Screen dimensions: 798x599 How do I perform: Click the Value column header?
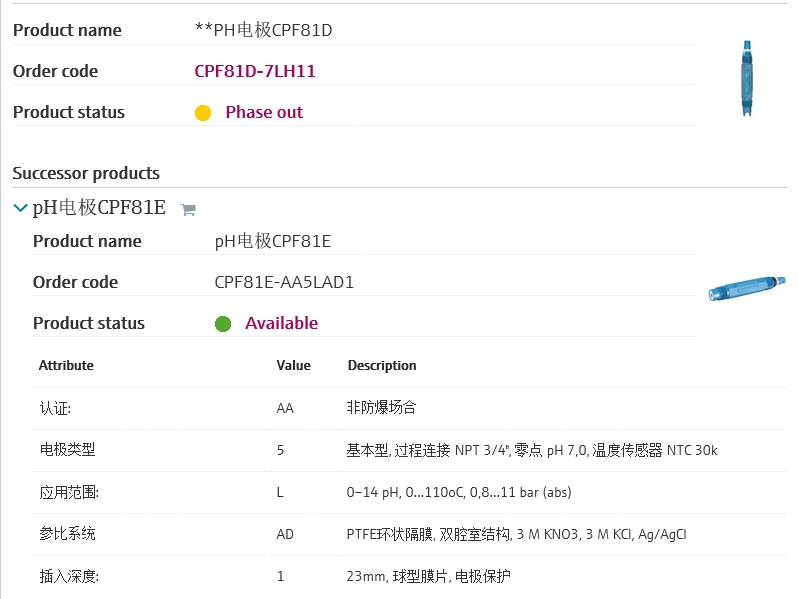pos(293,365)
